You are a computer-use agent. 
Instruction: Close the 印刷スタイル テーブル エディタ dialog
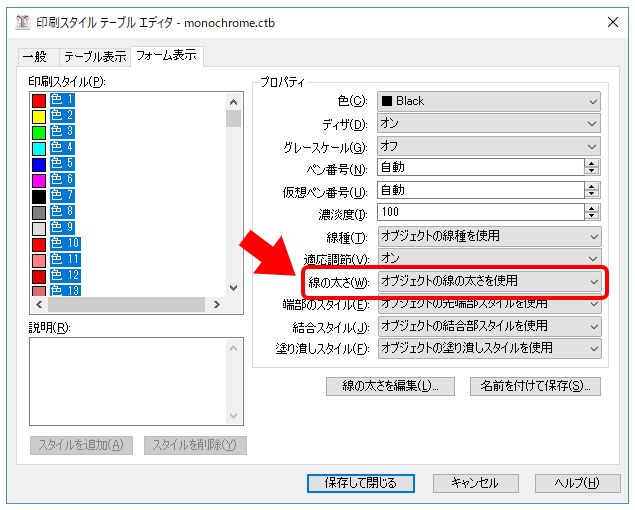[x=613, y=22]
